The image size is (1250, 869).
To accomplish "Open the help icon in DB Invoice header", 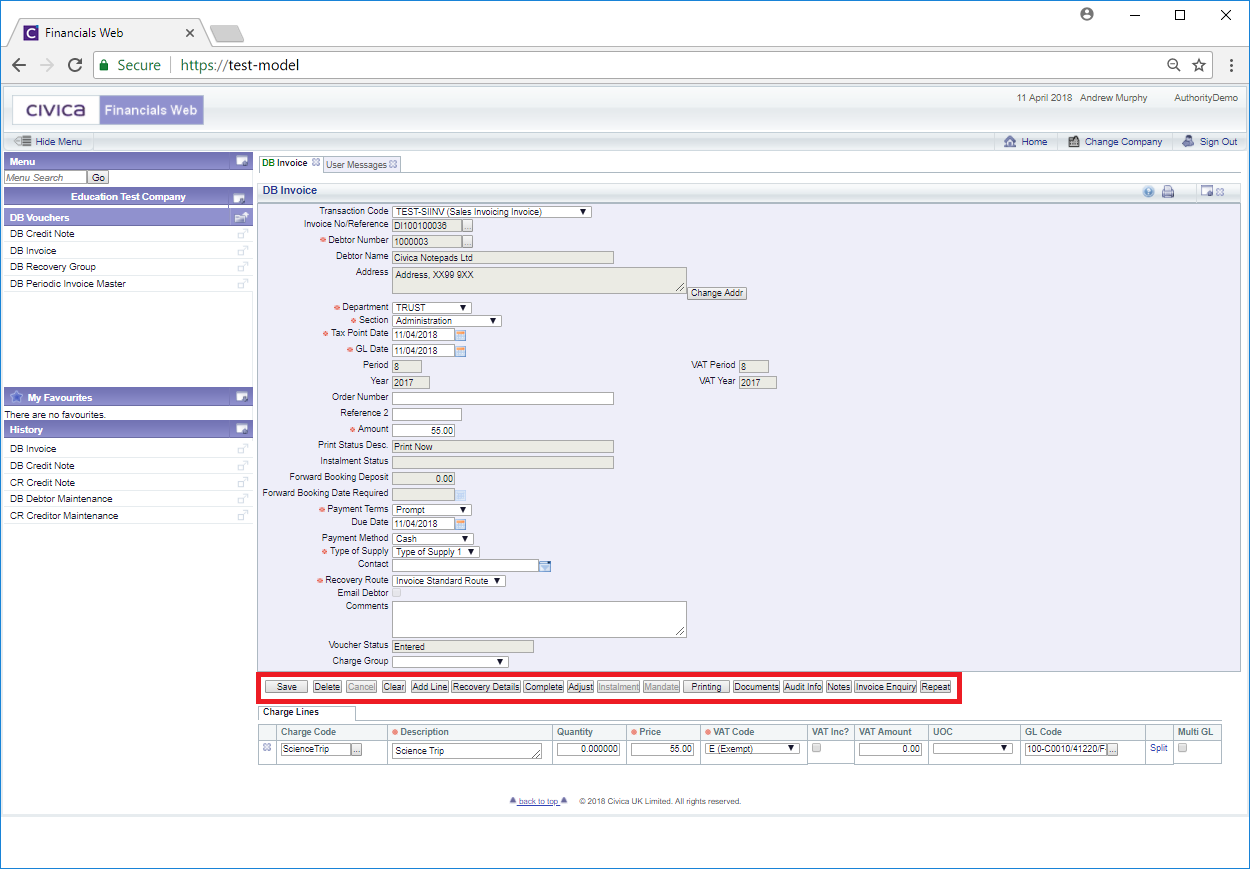I will tap(1149, 191).
